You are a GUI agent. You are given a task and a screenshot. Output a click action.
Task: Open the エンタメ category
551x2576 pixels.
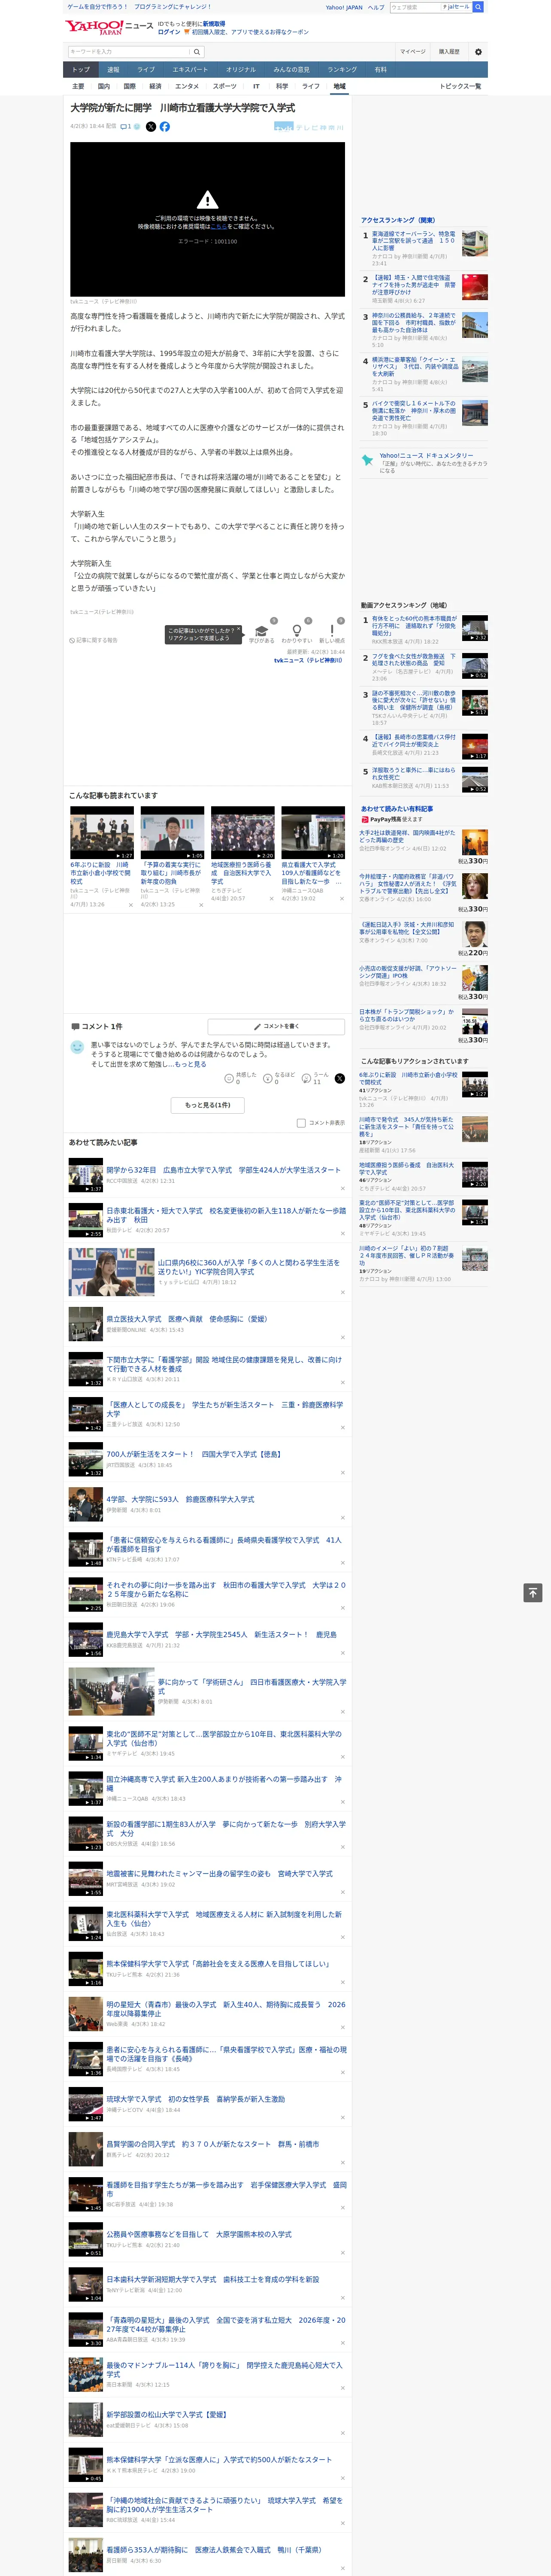click(187, 86)
